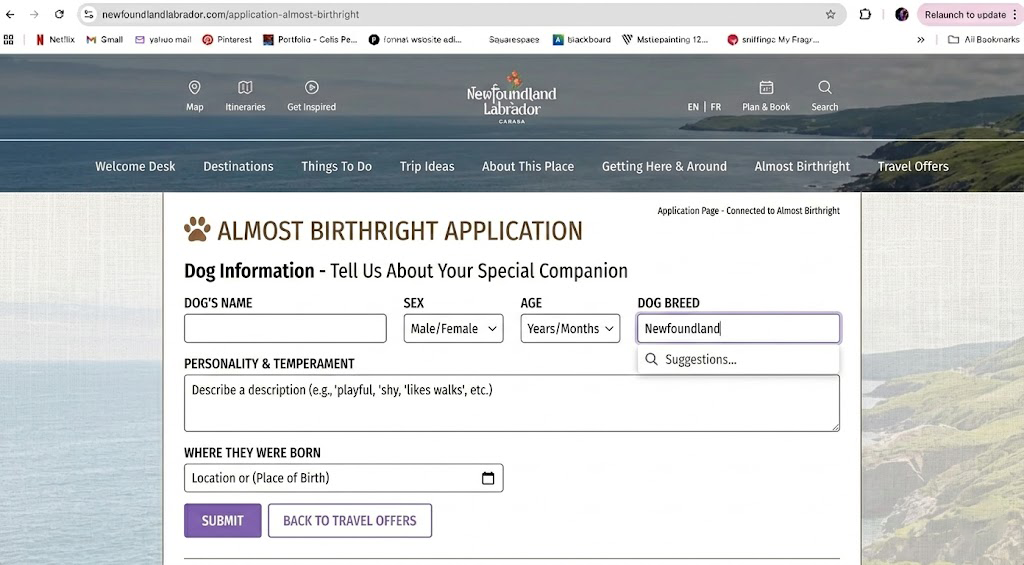1024x565 pixels.
Task: Open the All Bookmarks folder
Action: [984, 40]
